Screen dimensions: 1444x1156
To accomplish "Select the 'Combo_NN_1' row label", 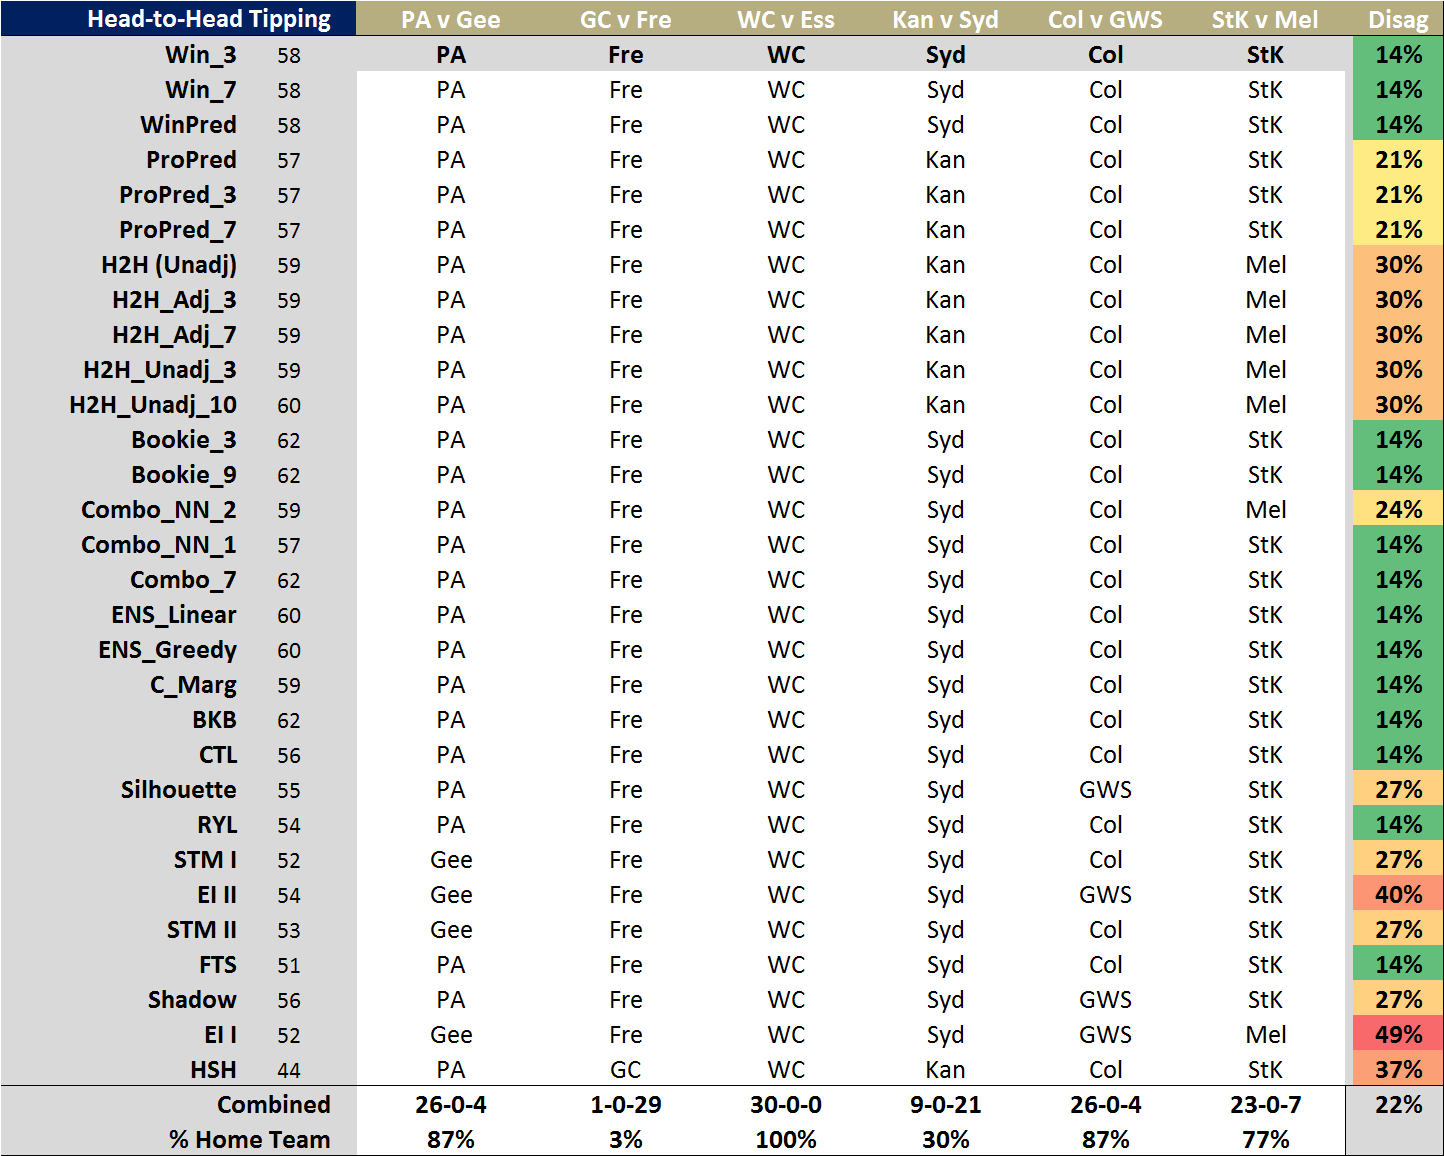I will coord(159,545).
